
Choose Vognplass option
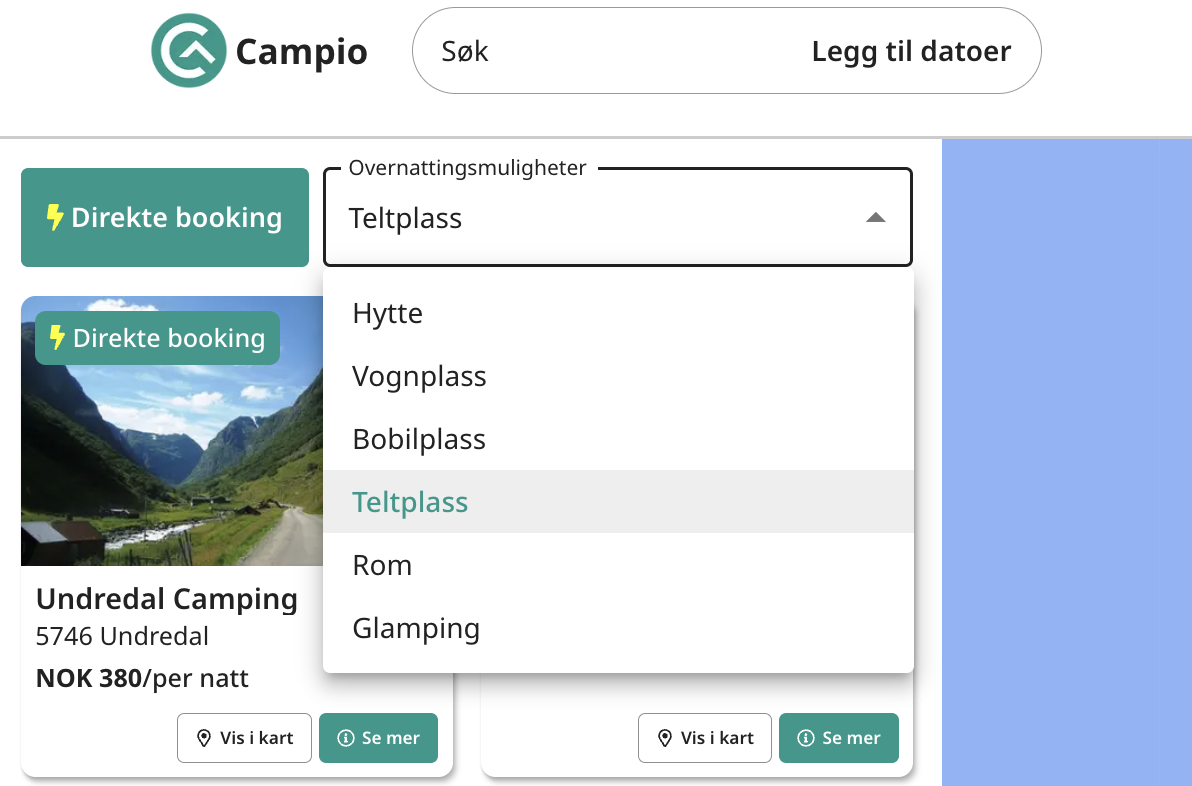(x=618, y=376)
